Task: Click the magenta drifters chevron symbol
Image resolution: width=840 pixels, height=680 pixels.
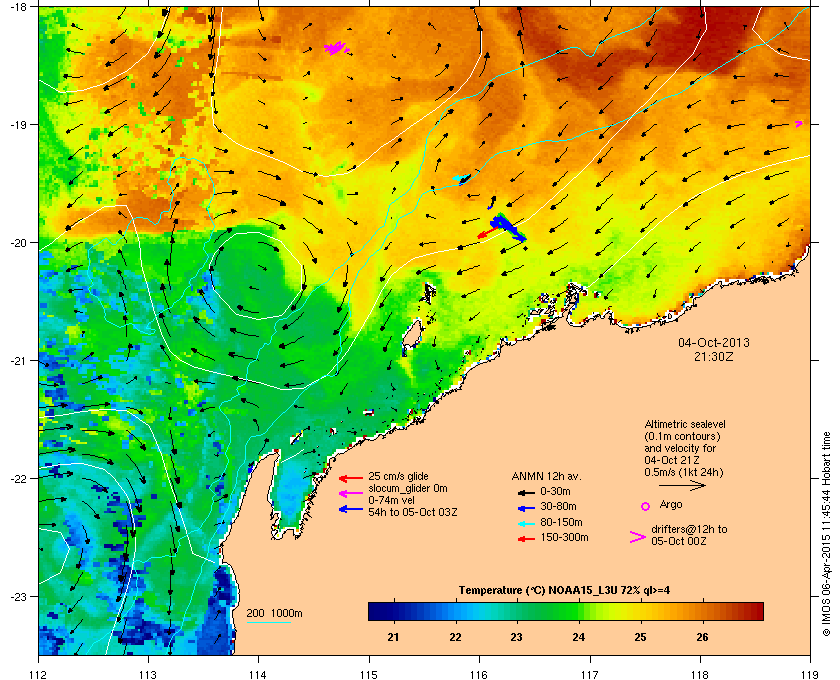Action: click(638, 537)
